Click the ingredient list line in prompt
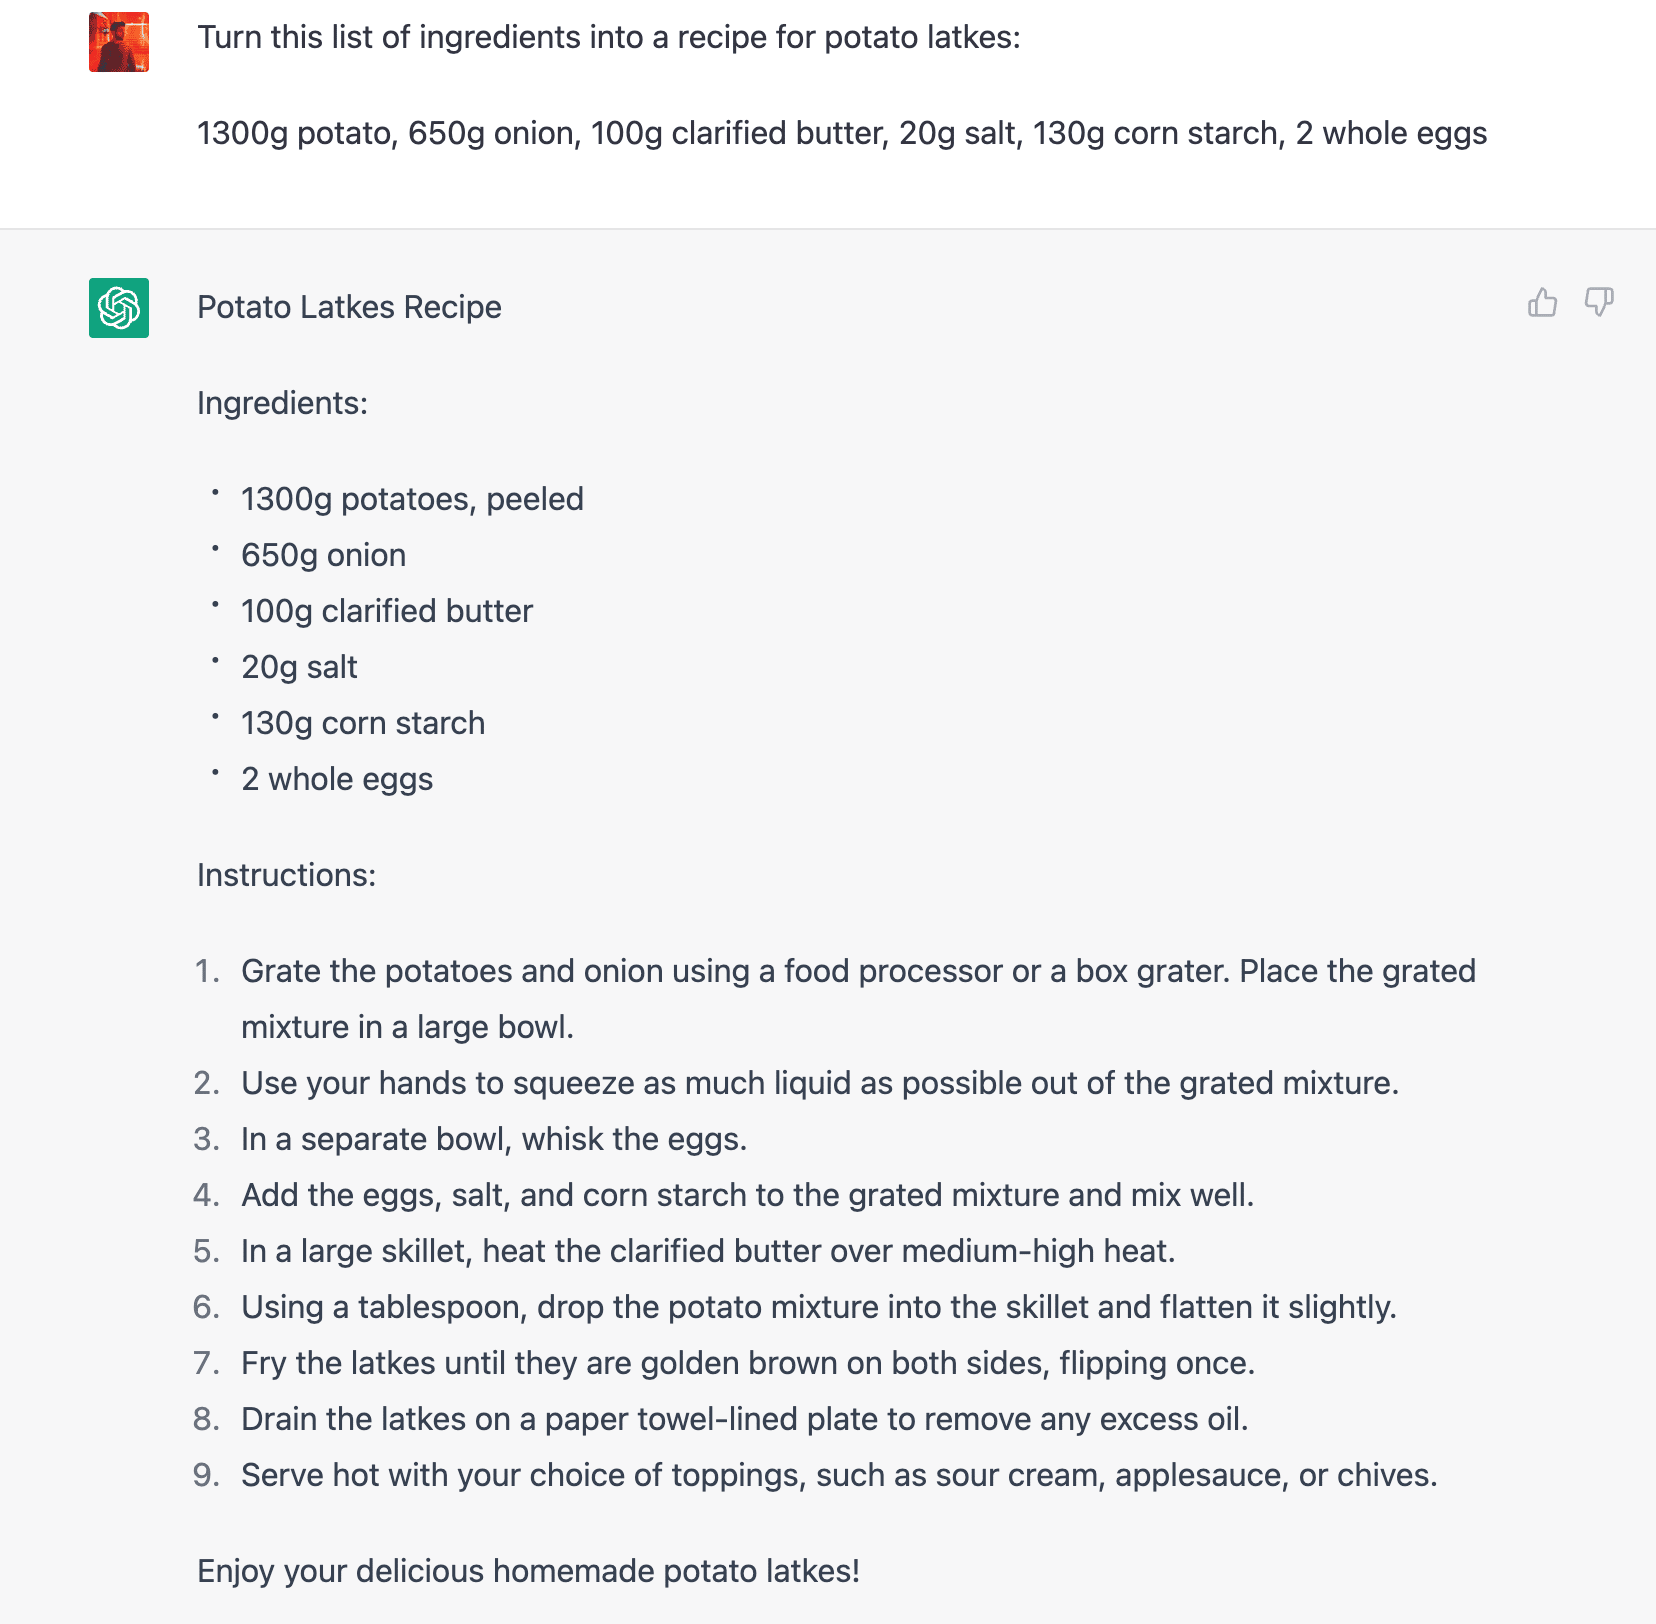The width and height of the screenshot is (1656, 1624). click(842, 134)
